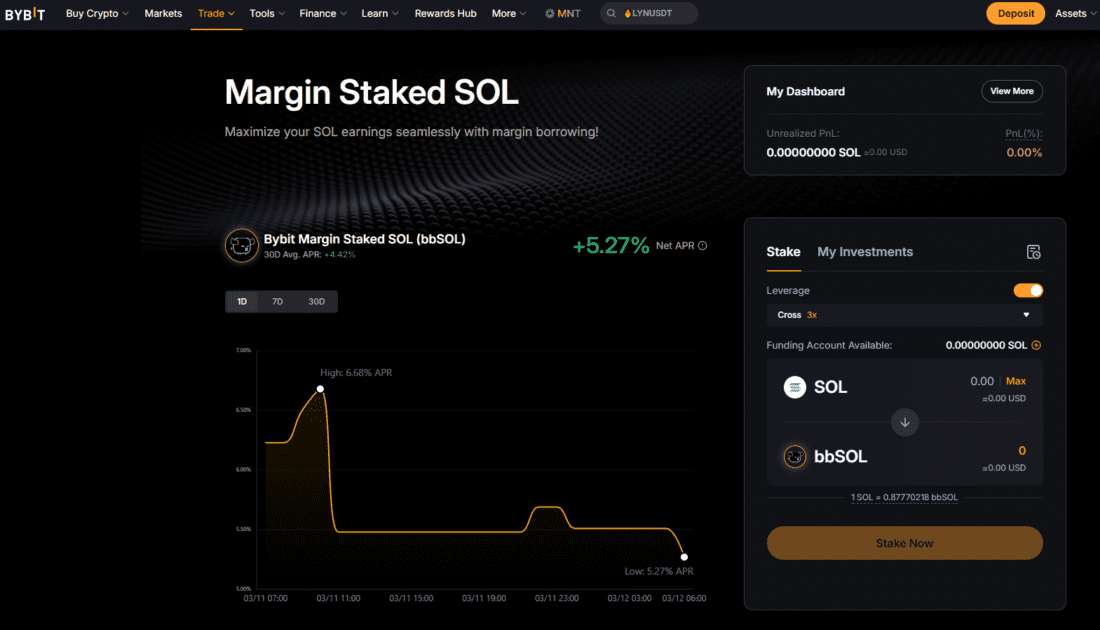Toggle the Leverage switch off
The image size is (1100, 630).
(1028, 290)
